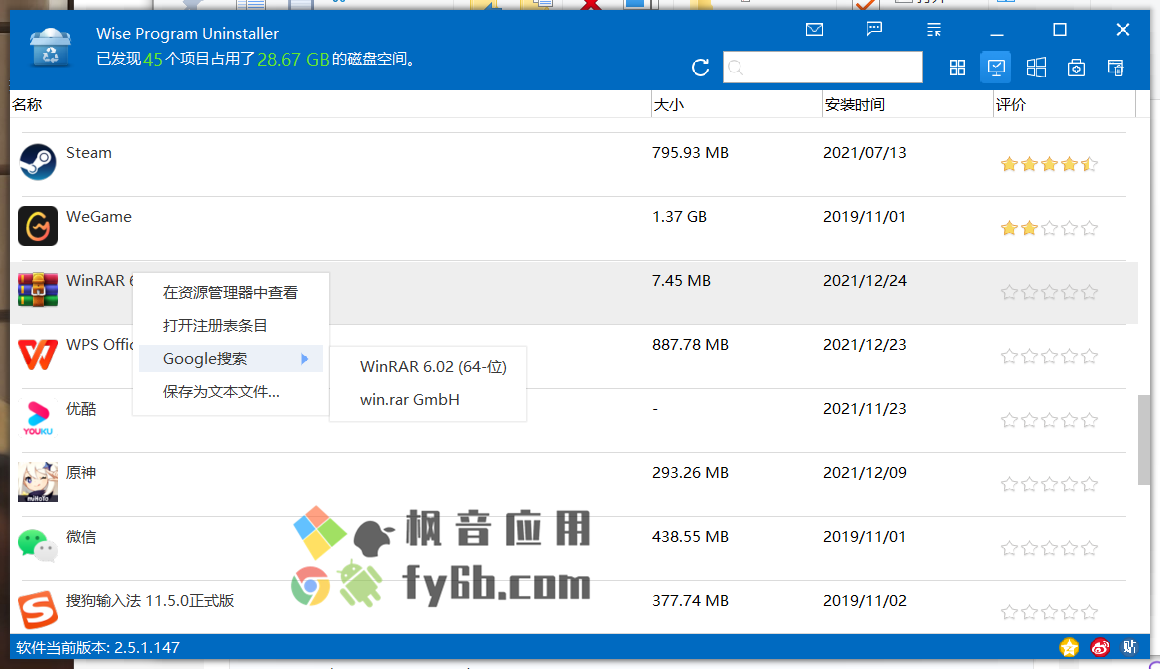This screenshot has width=1160, height=669.
Task: Click the star rating in the WeGame row
Action: (1049, 228)
